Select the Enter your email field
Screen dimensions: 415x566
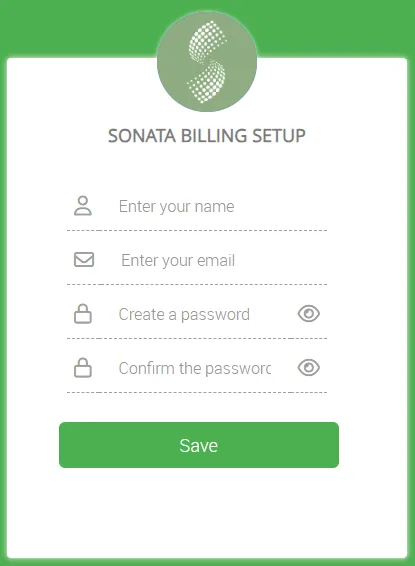[x=197, y=260]
